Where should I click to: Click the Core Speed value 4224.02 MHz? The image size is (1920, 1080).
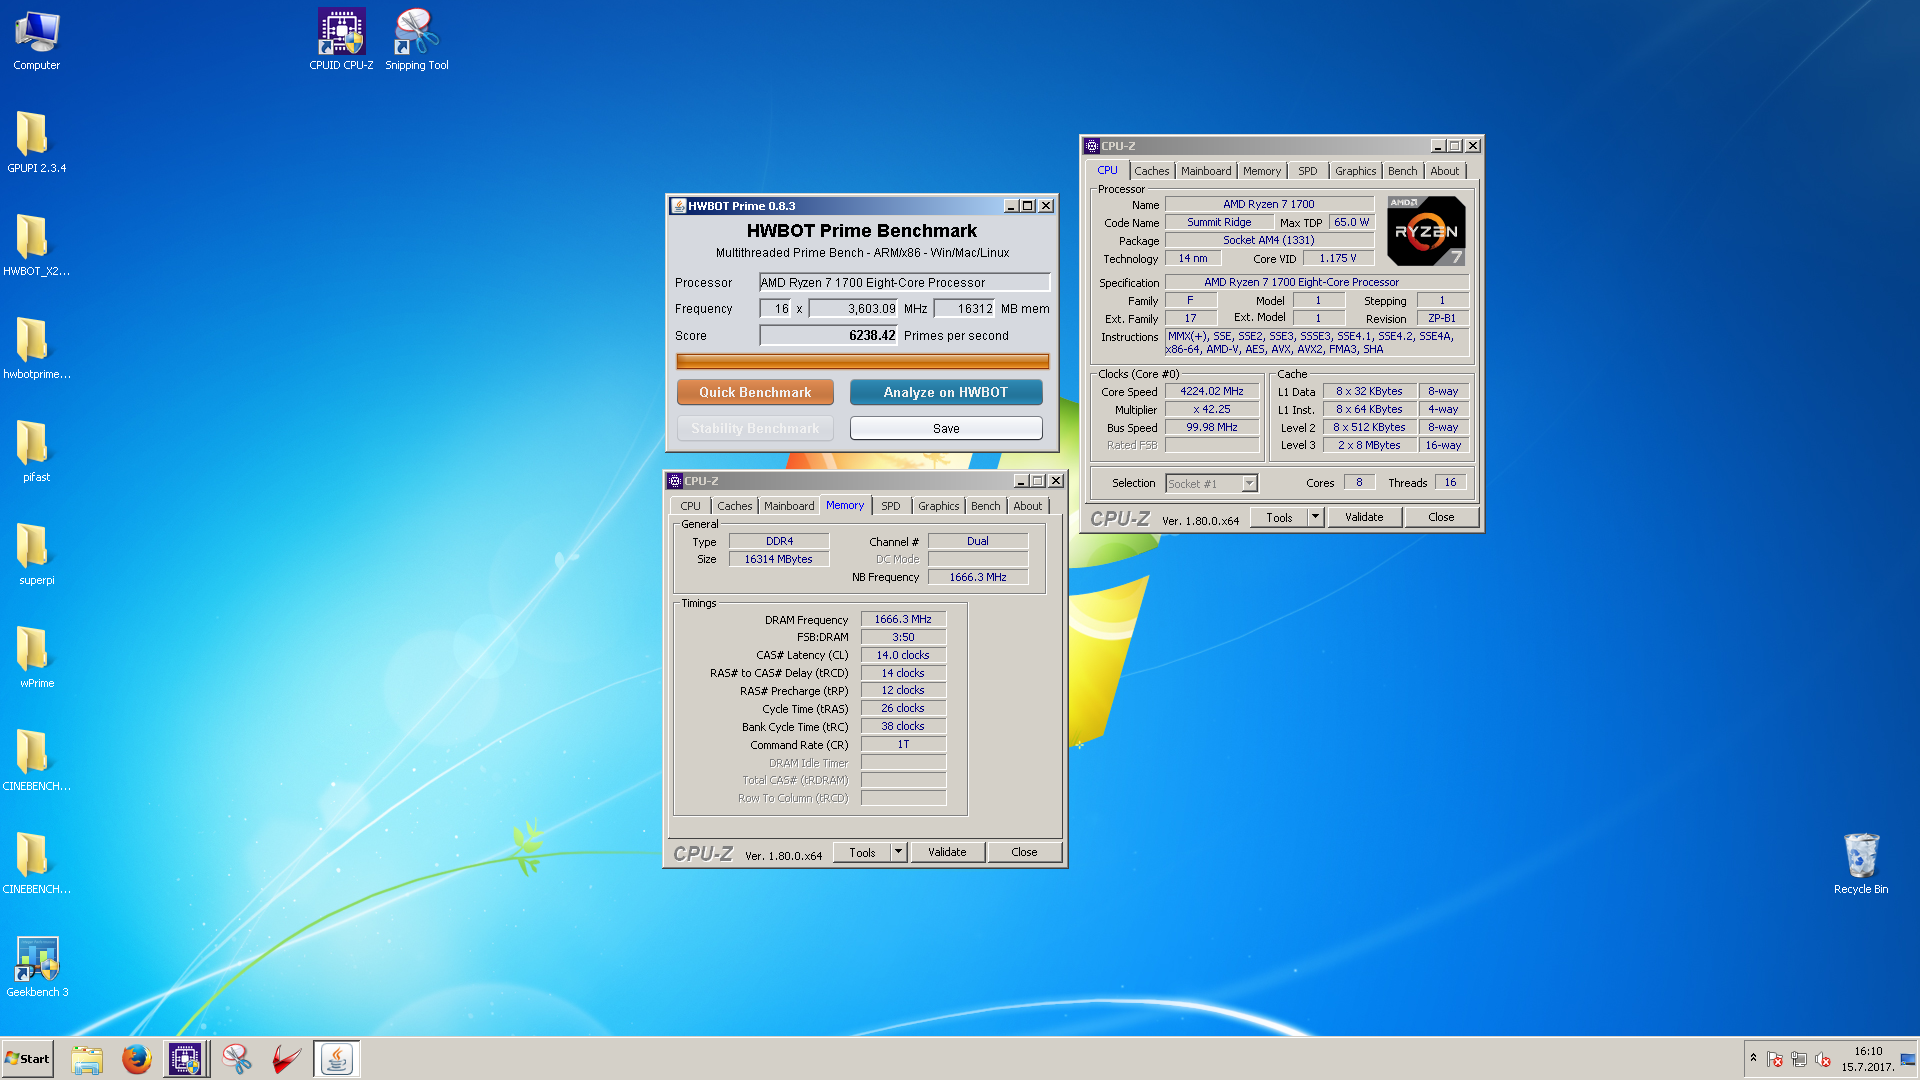1212,391
